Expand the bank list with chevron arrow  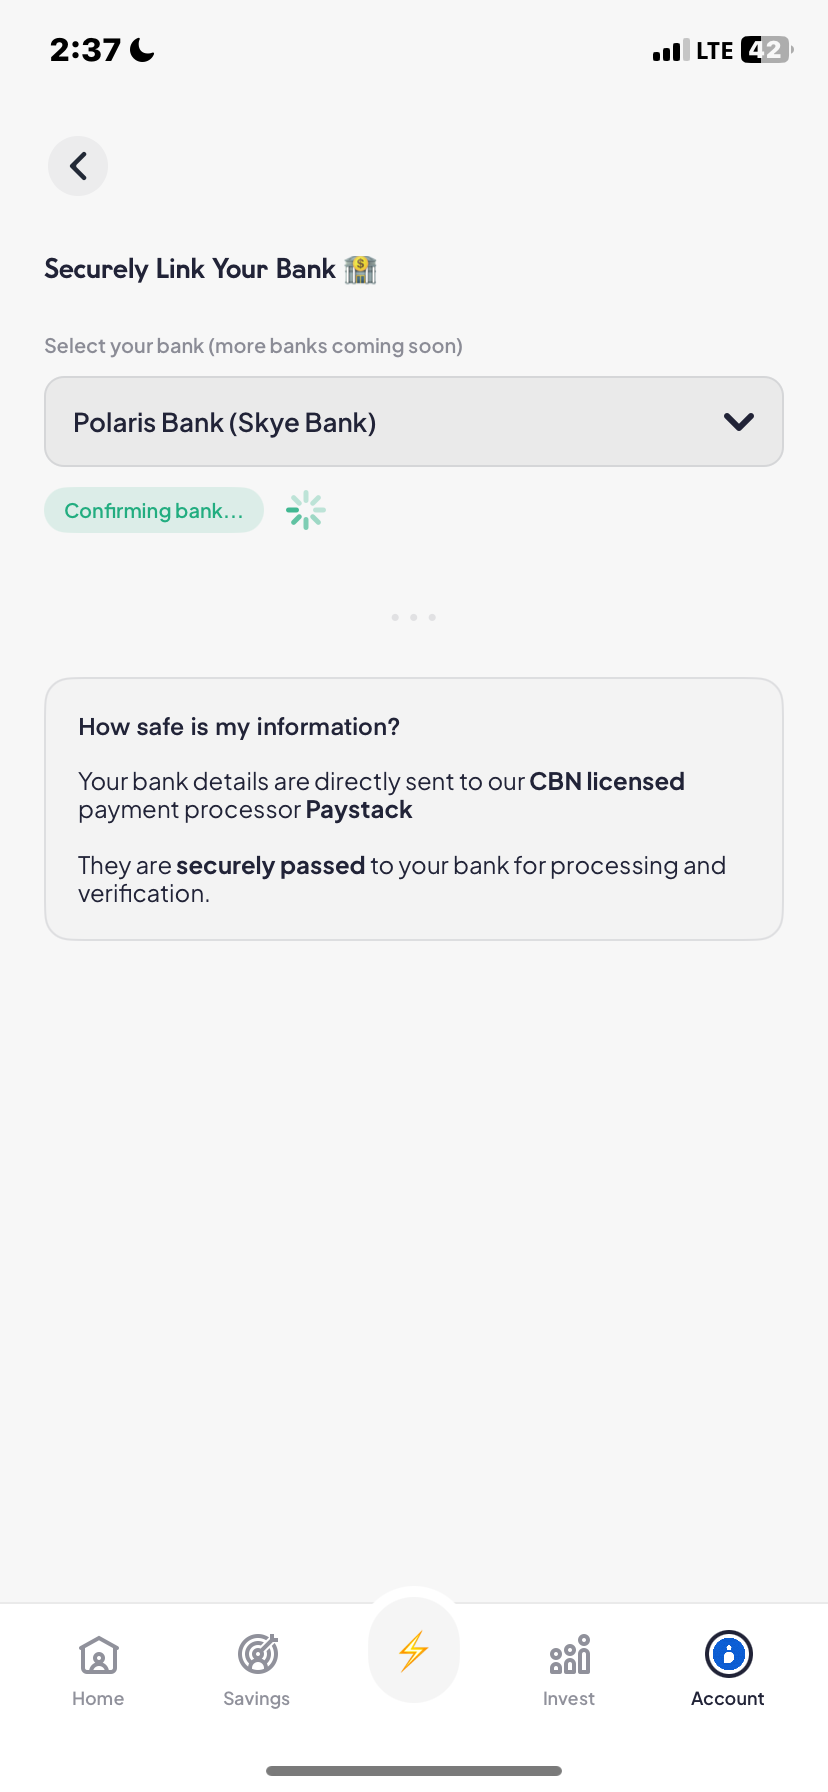click(x=738, y=422)
